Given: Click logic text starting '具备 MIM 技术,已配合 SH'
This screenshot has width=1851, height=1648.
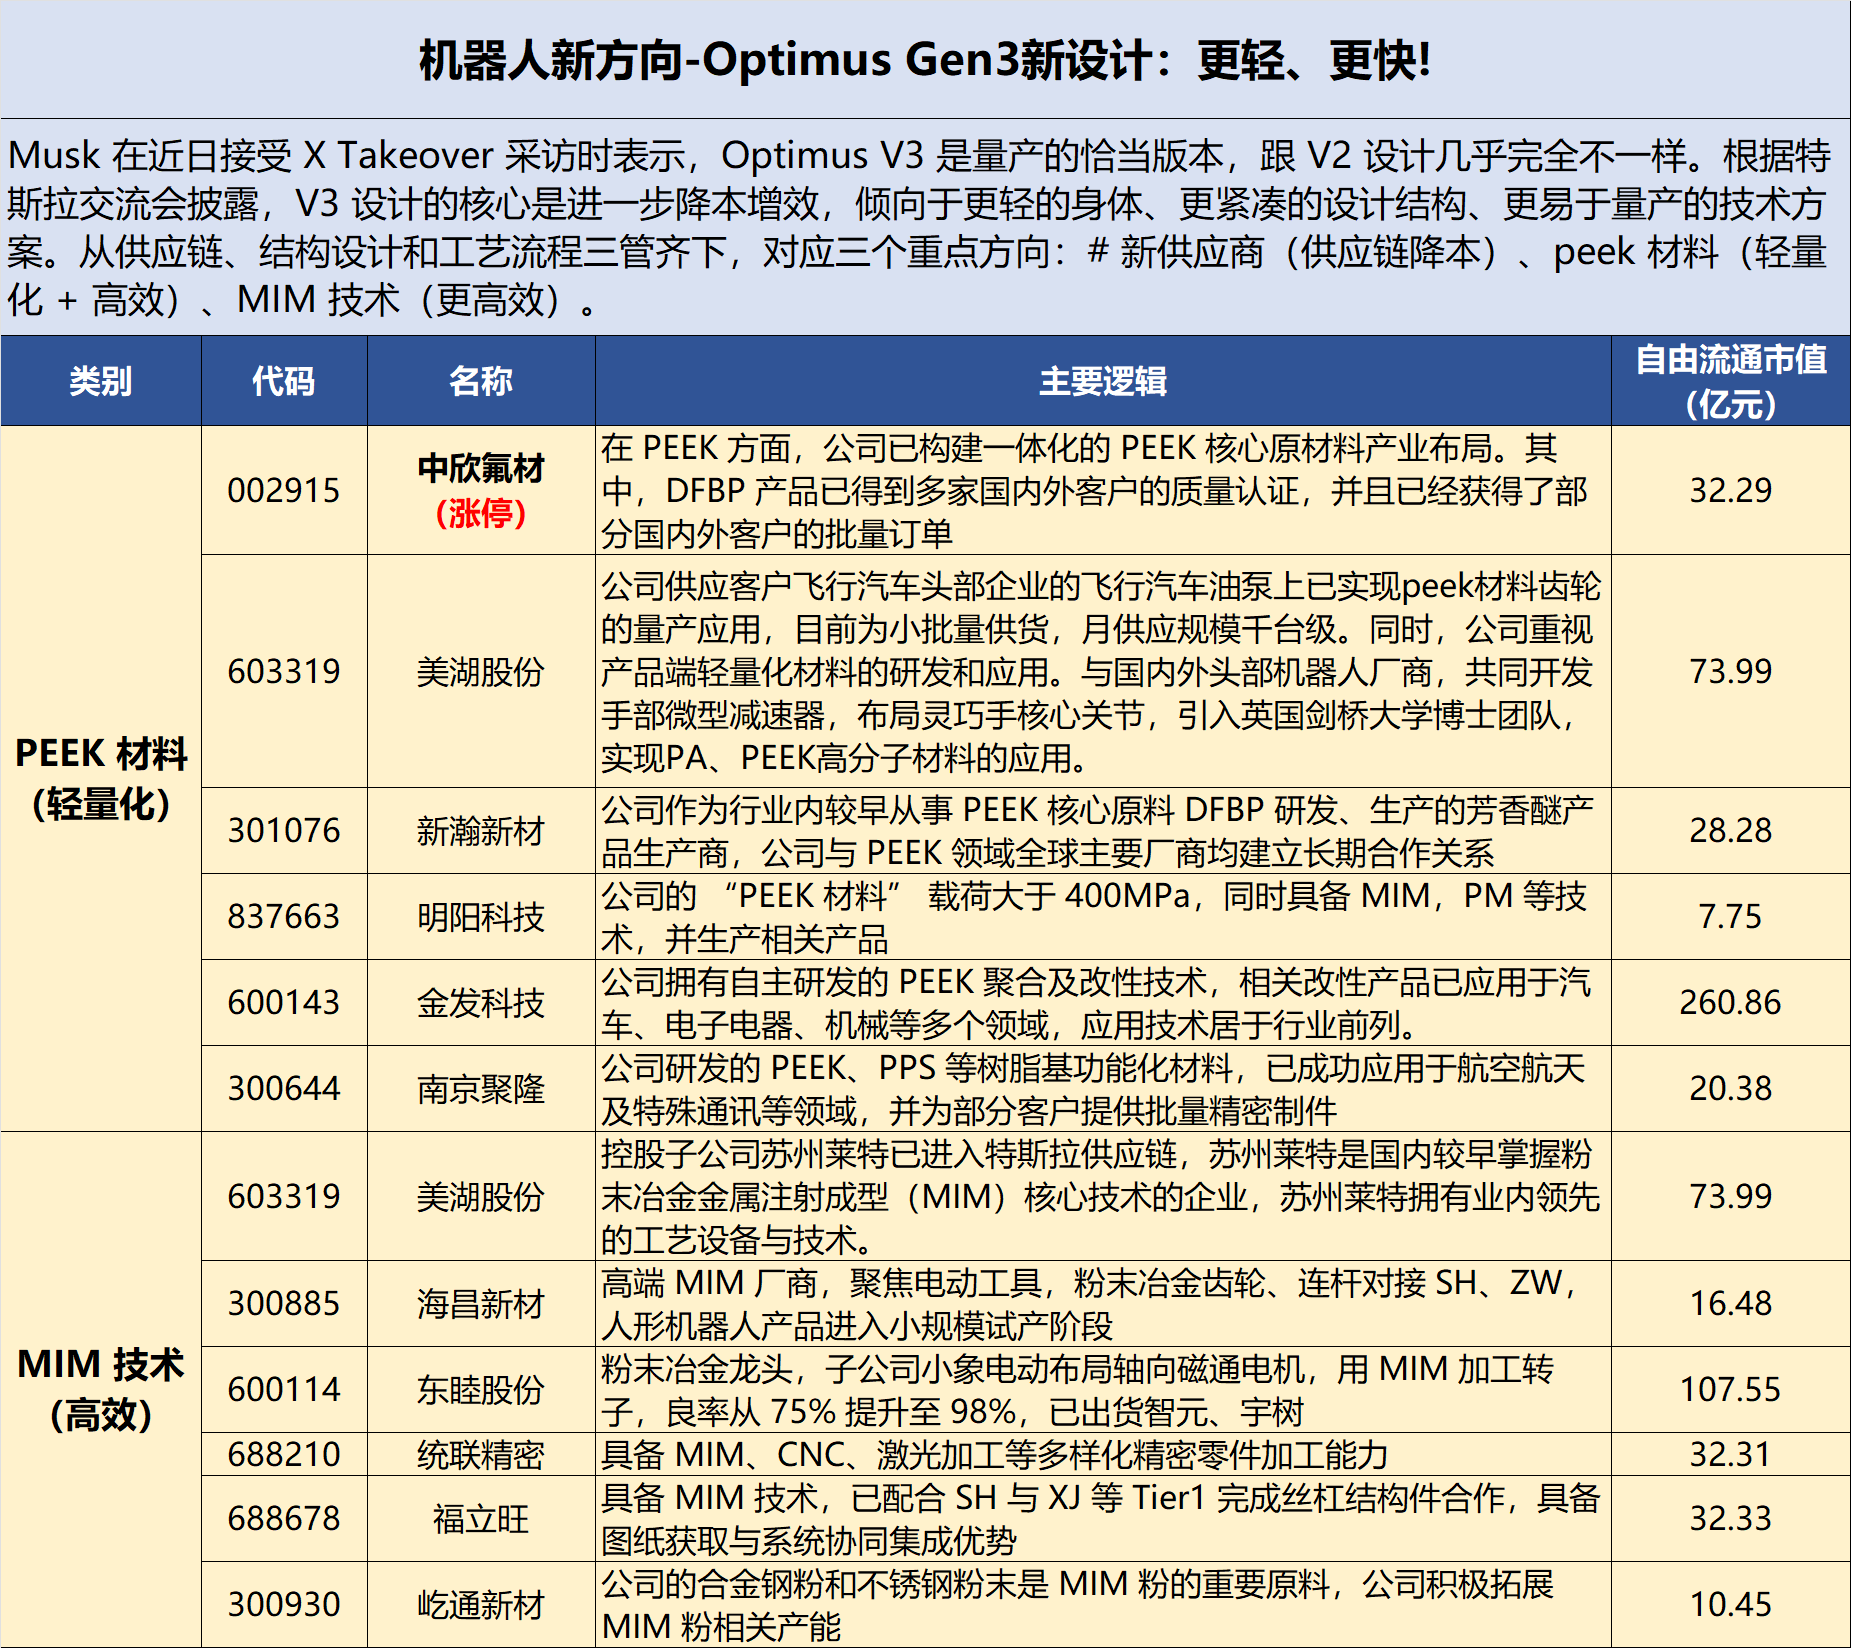Looking at the screenshot, I should coord(1100,1519).
